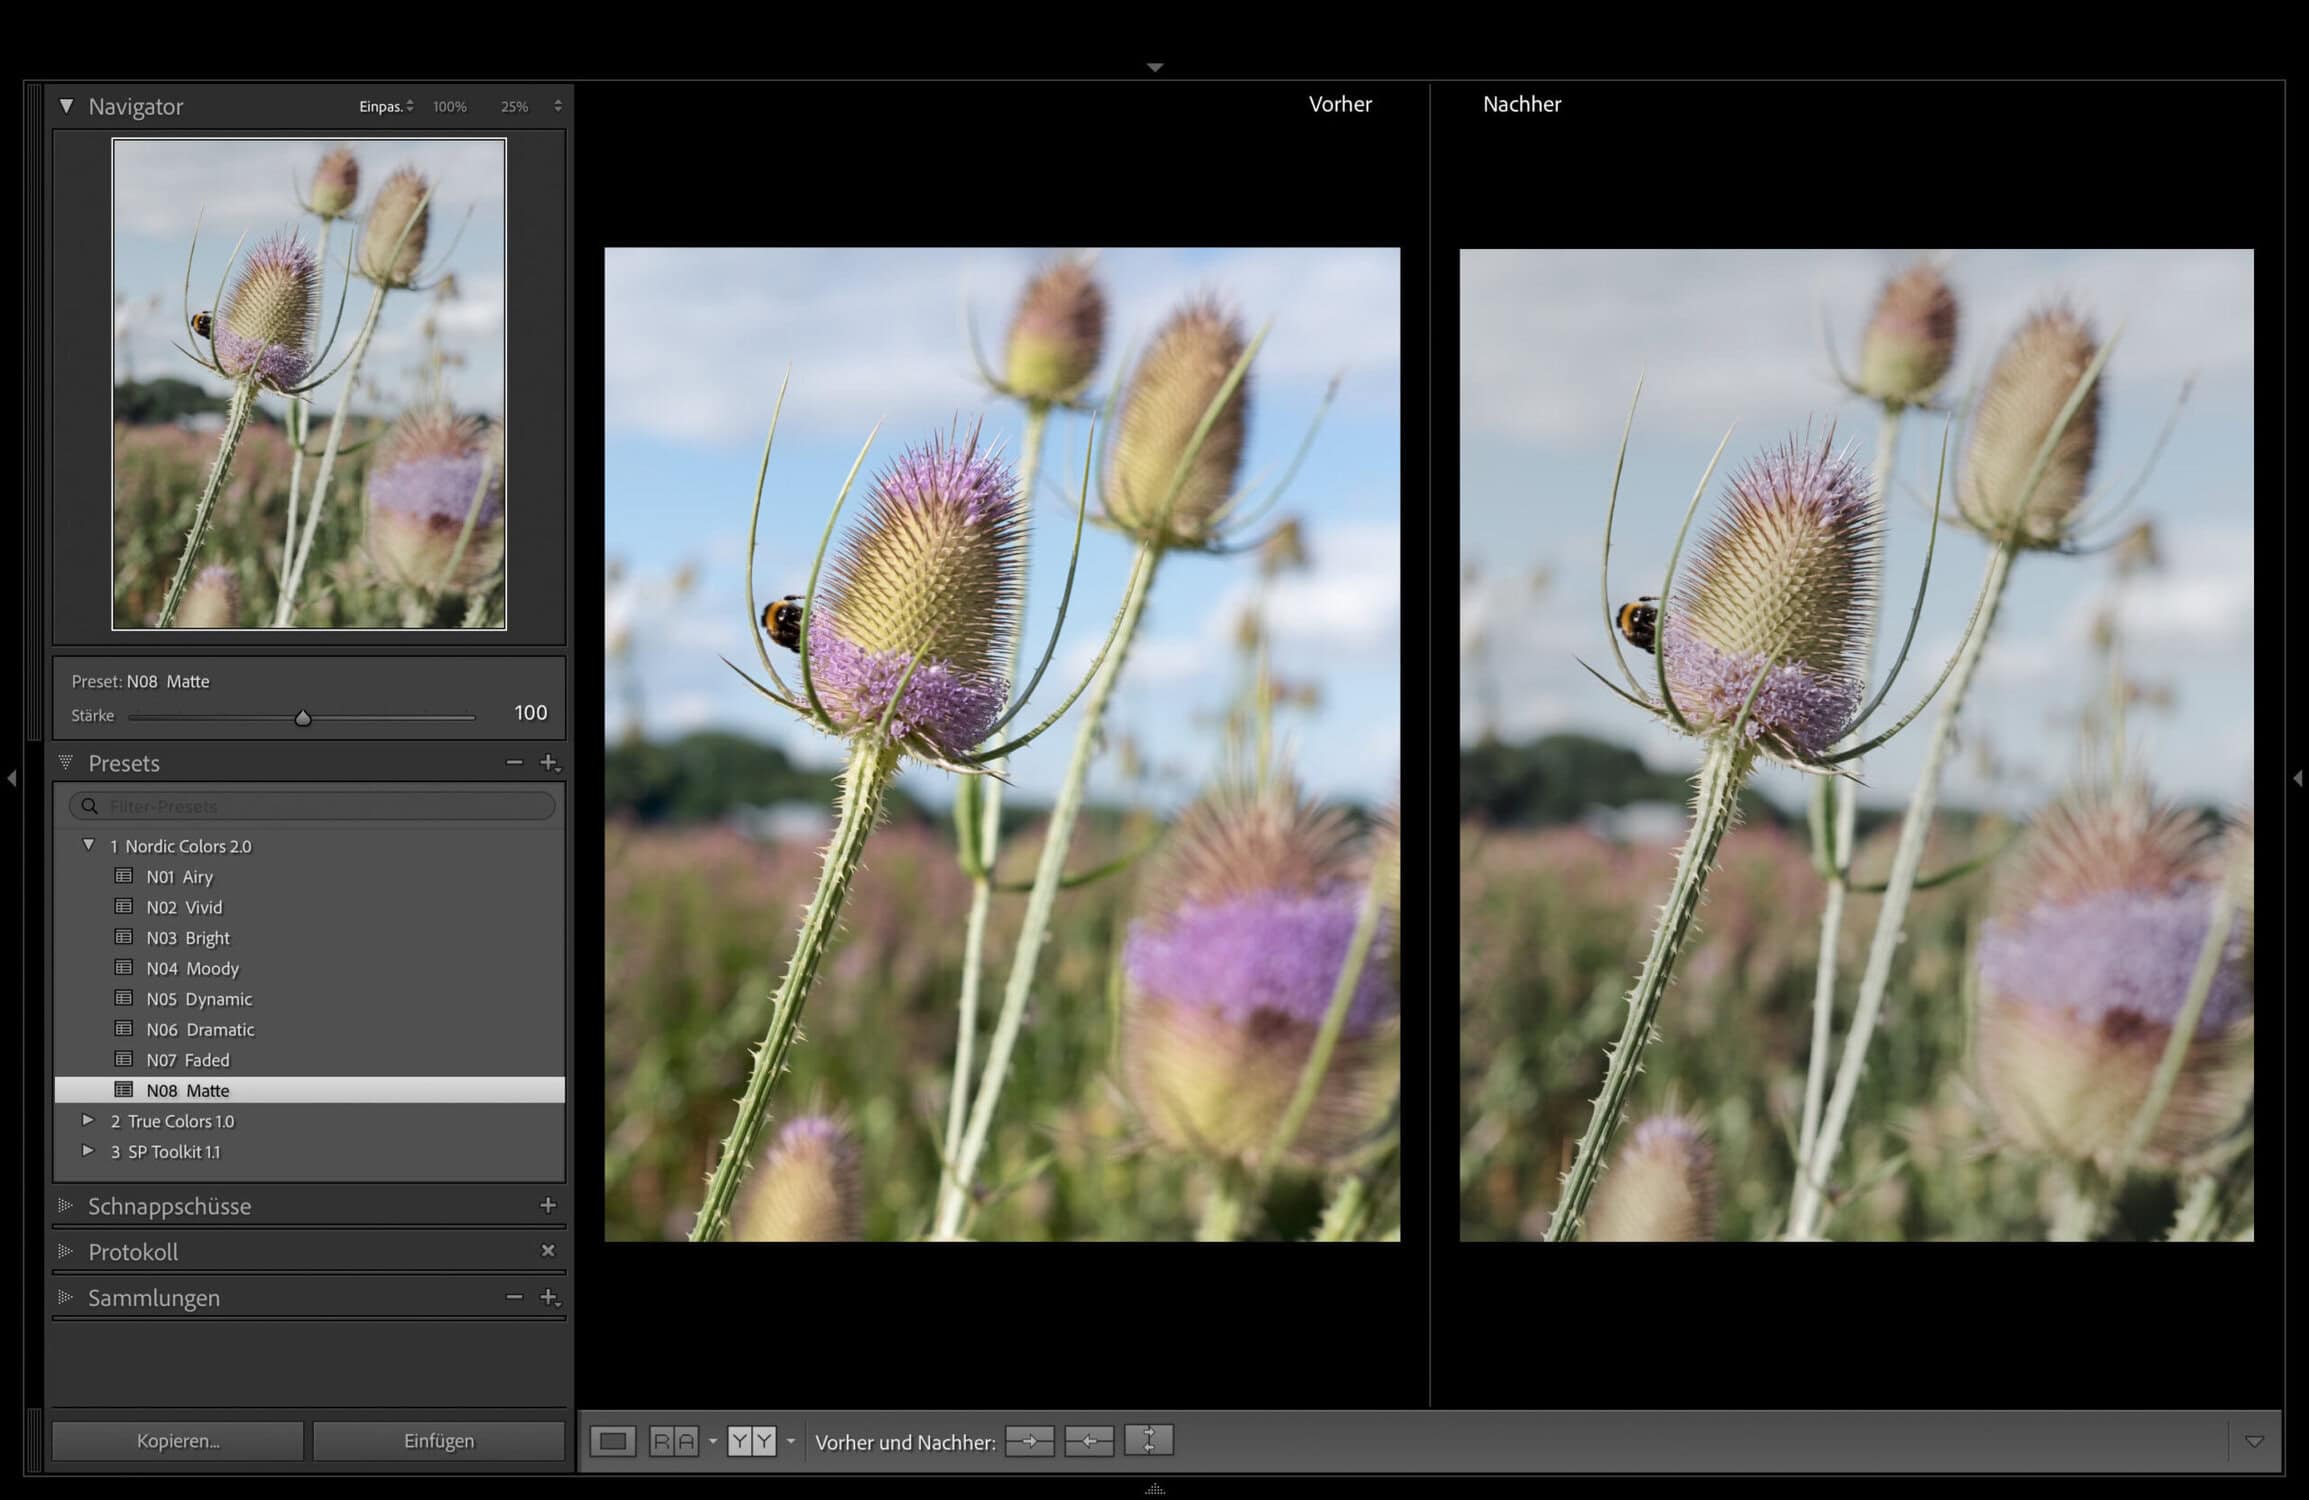This screenshot has height=1500, width=2309.
Task: Collapse the Nordic Colors 2.0 folder
Action: tap(88, 845)
